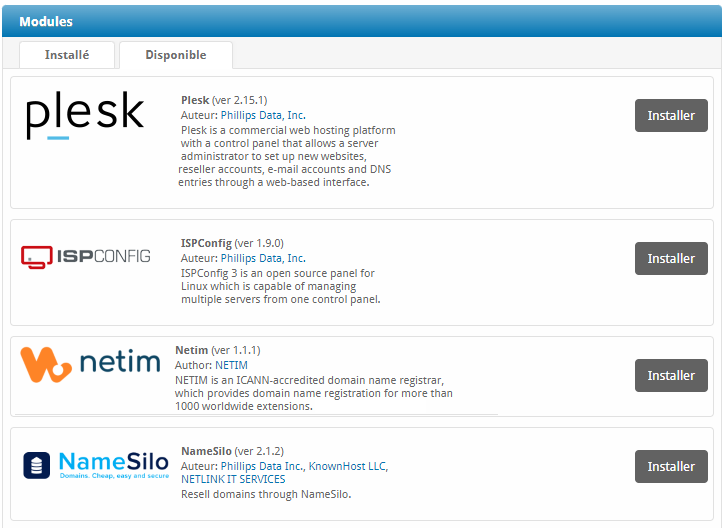
Task: Install the ISPConfig module
Action: click(671, 258)
